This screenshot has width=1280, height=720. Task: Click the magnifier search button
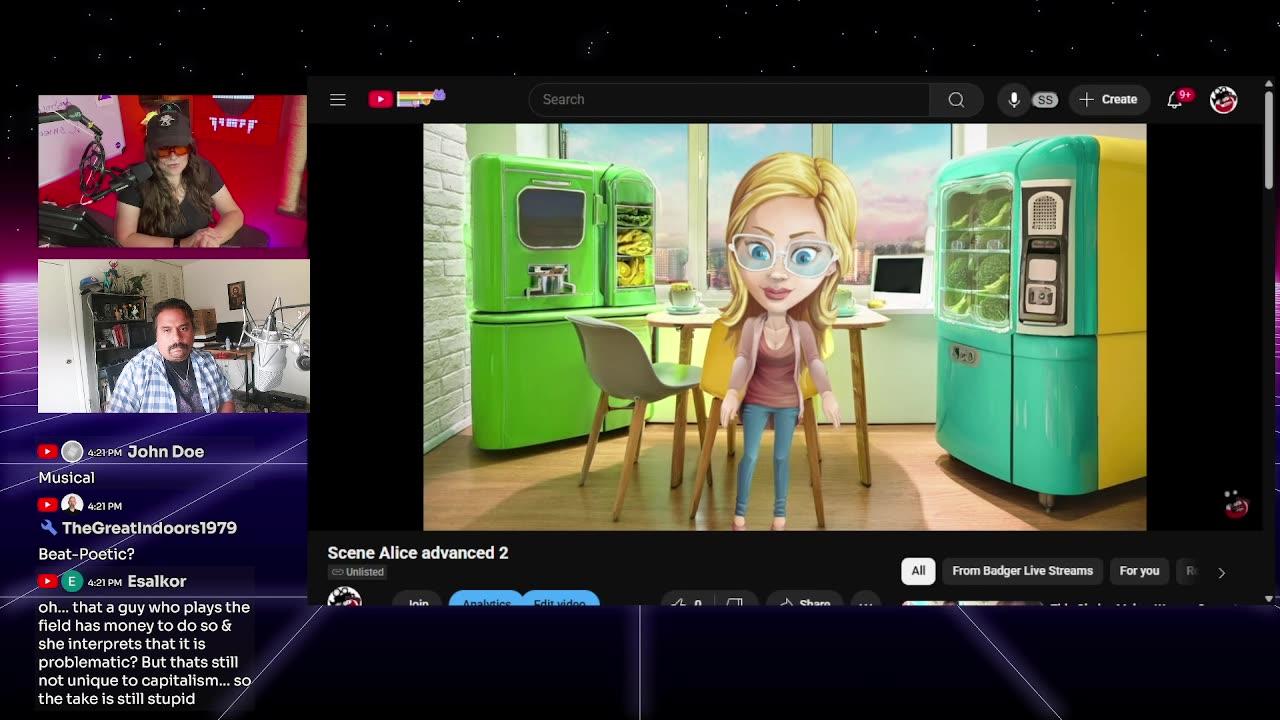coord(956,100)
